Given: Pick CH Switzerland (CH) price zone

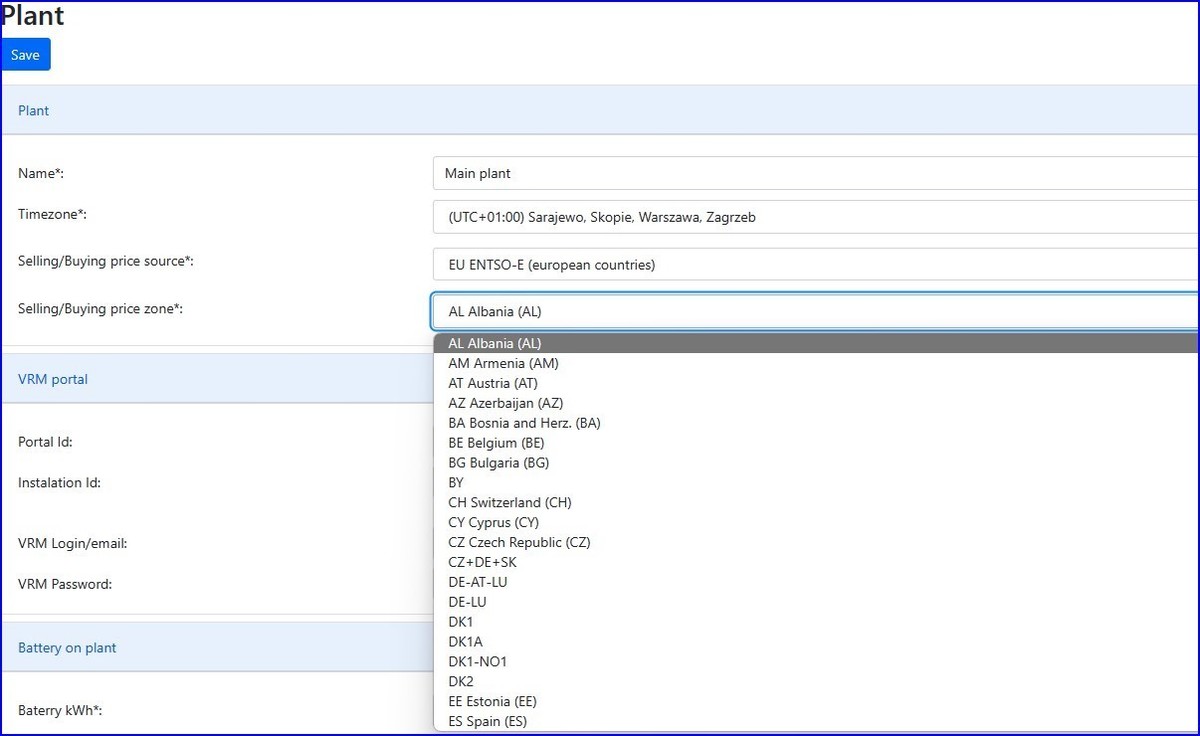Looking at the screenshot, I should click(x=510, y=503).
